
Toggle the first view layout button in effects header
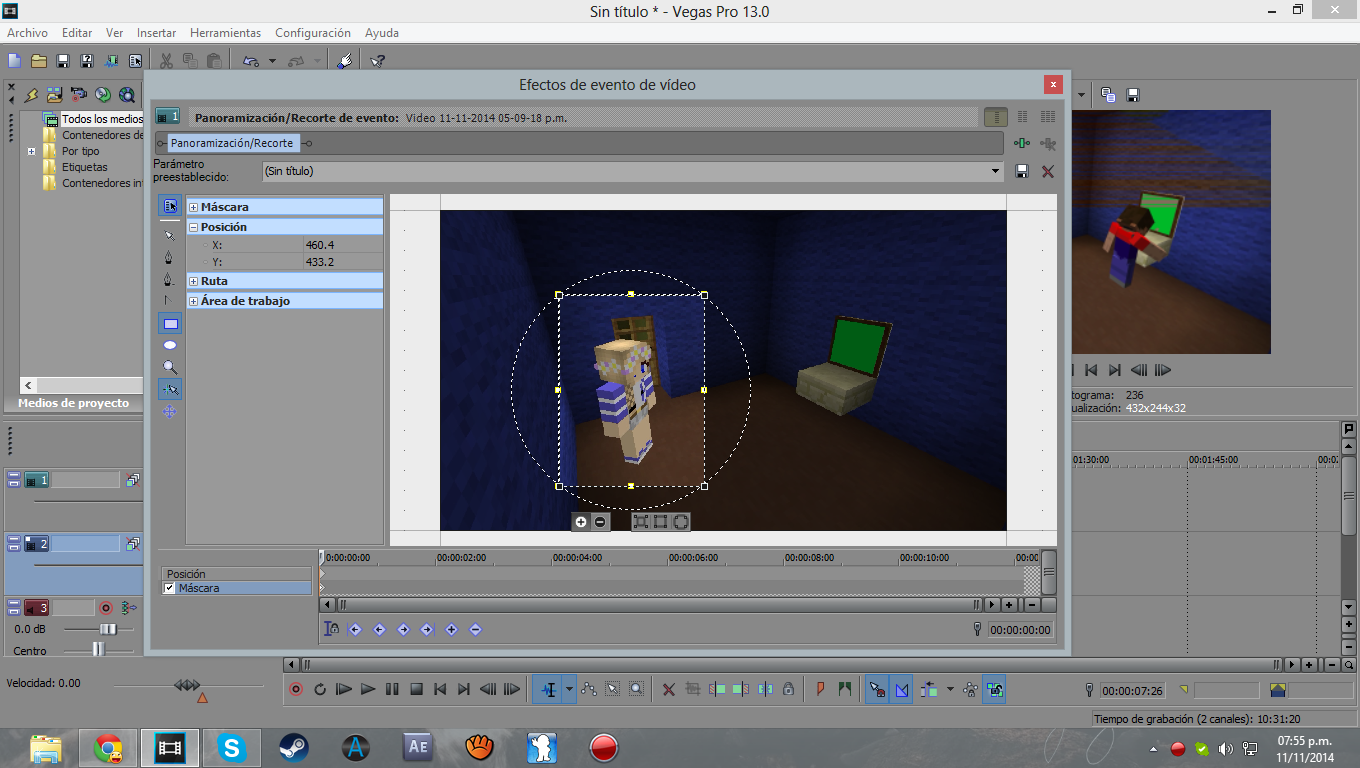click(995, 117)
